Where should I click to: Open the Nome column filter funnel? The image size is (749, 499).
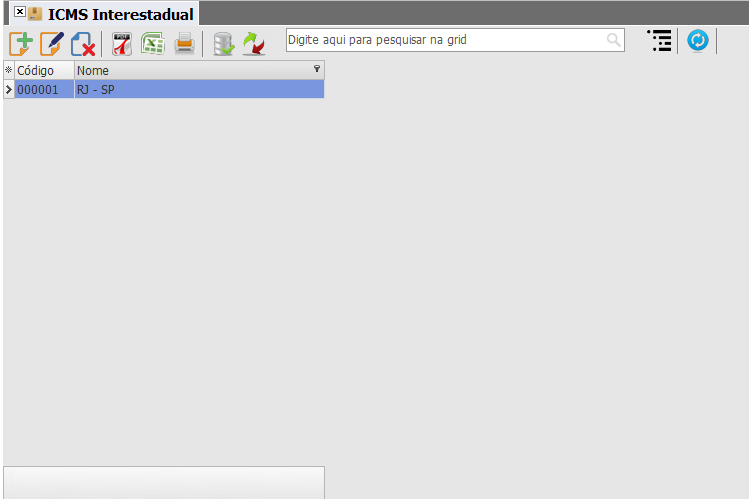[x=317, y=69]
